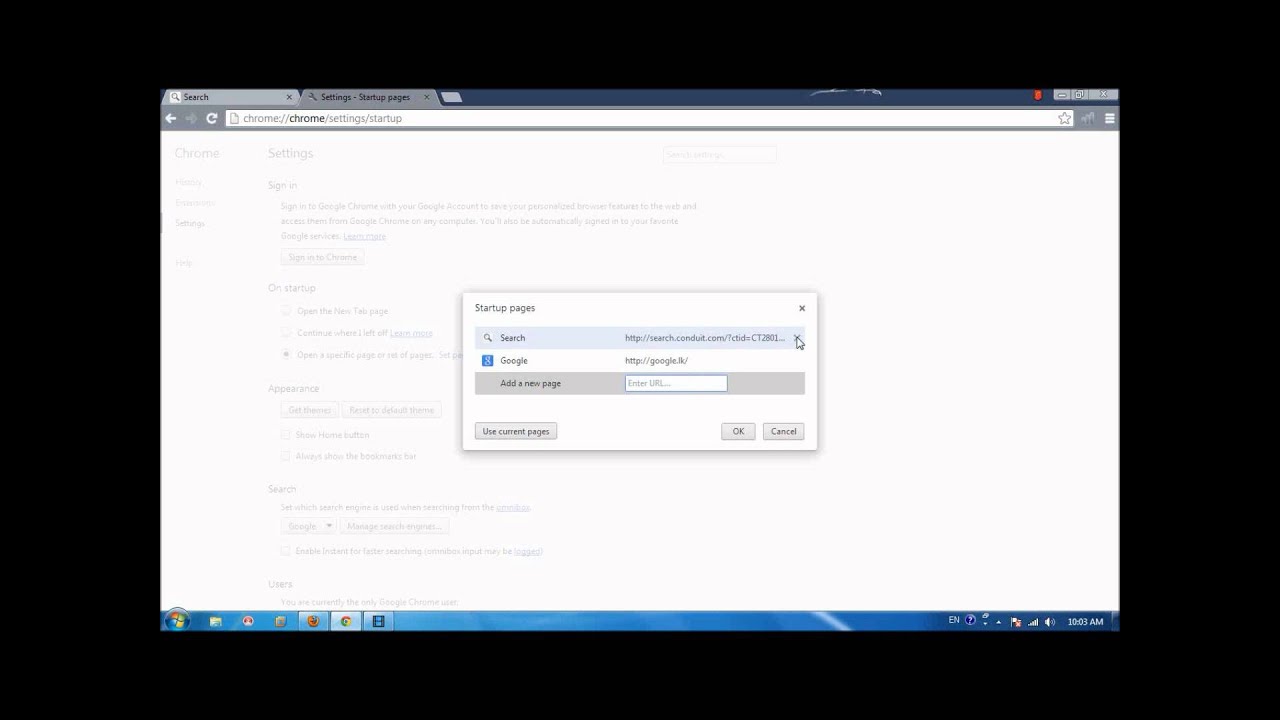This screenshot has height=720, width=1280.
Task: Click the Search settings field
Action: tap(719, 155)
